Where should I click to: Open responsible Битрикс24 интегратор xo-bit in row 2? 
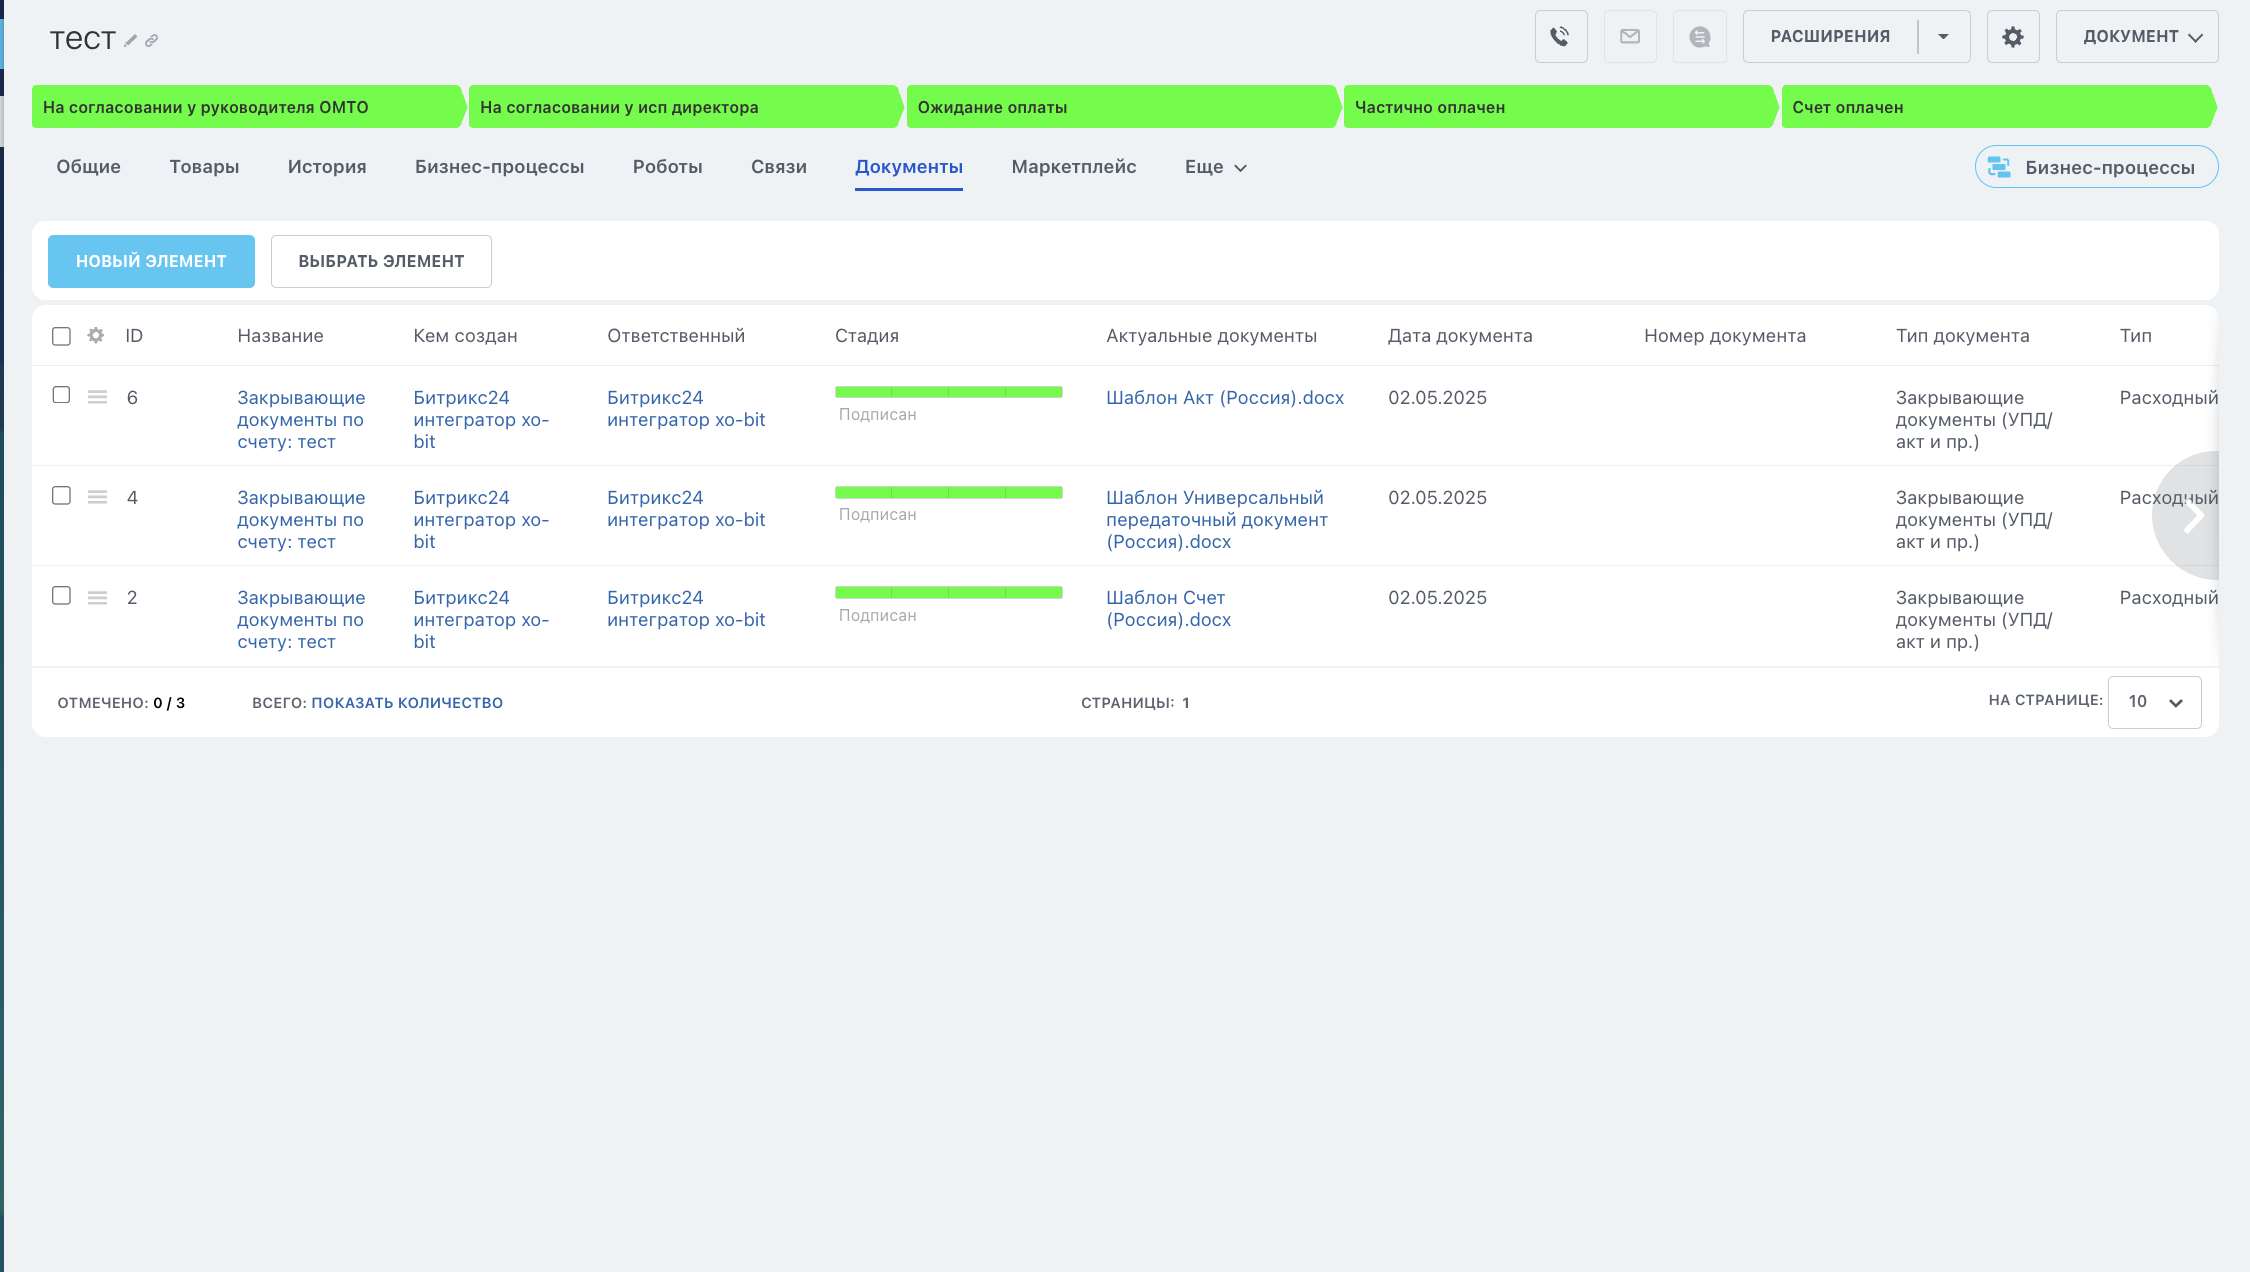click(x=686, y=609)
